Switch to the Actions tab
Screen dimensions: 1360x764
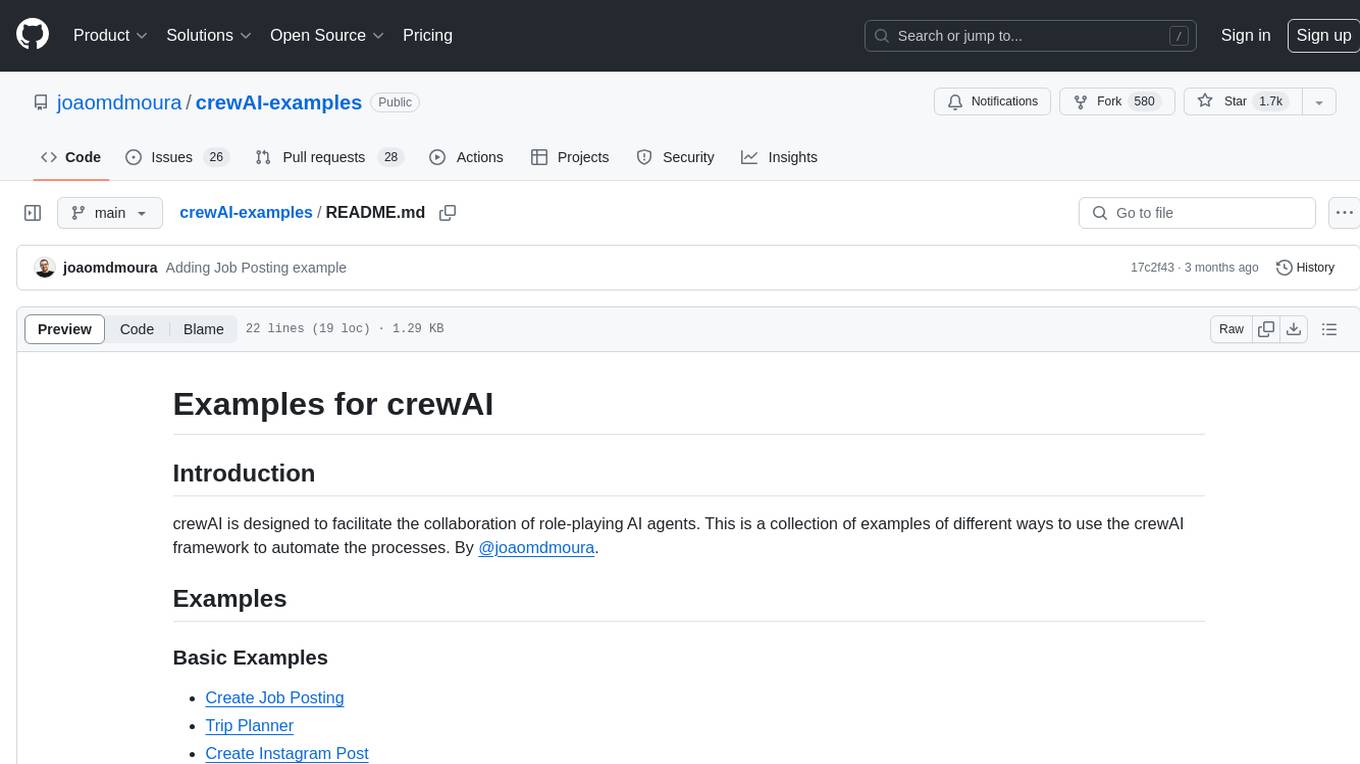466,157
